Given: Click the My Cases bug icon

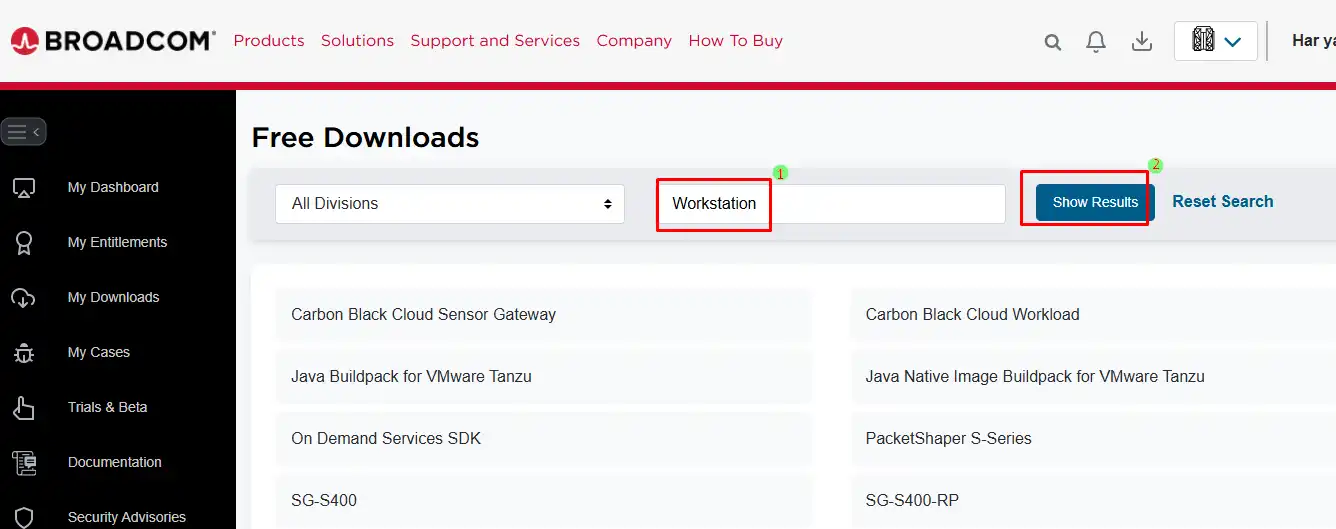Looking at the screenshot, I should [24, 353].
